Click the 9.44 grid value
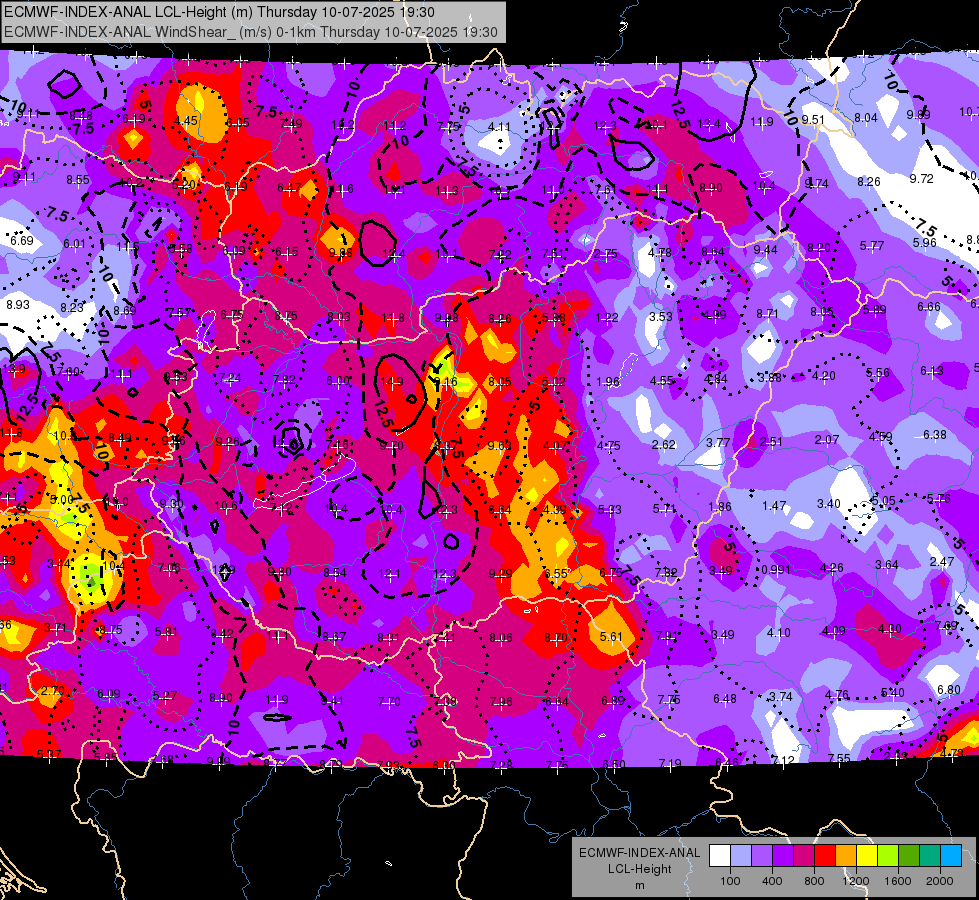This screenshot has height=900, width=979. click(765, 250)
